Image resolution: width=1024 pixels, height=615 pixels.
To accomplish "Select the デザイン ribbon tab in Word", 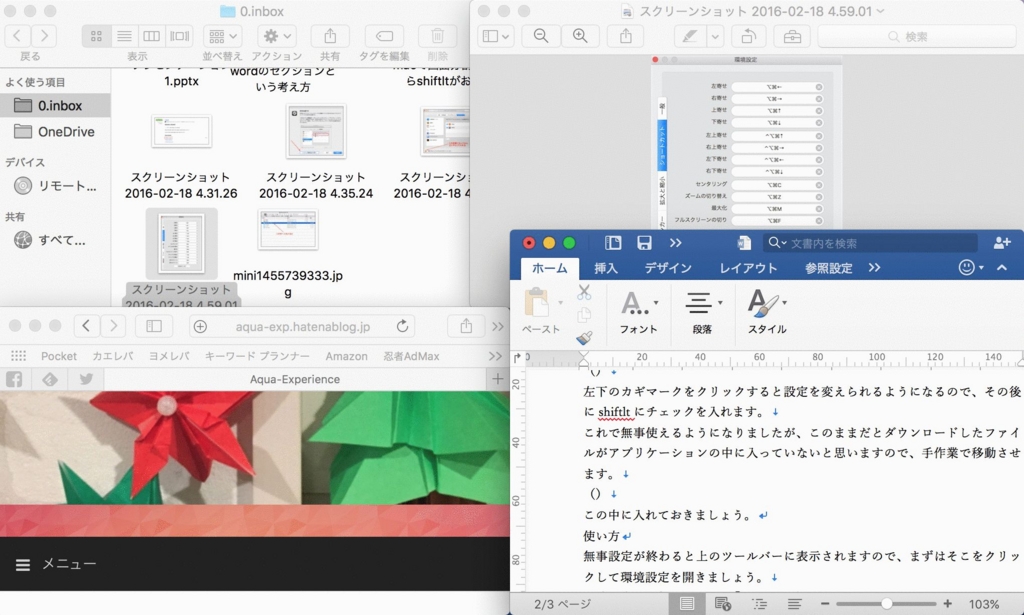I will tap(667, 268).
